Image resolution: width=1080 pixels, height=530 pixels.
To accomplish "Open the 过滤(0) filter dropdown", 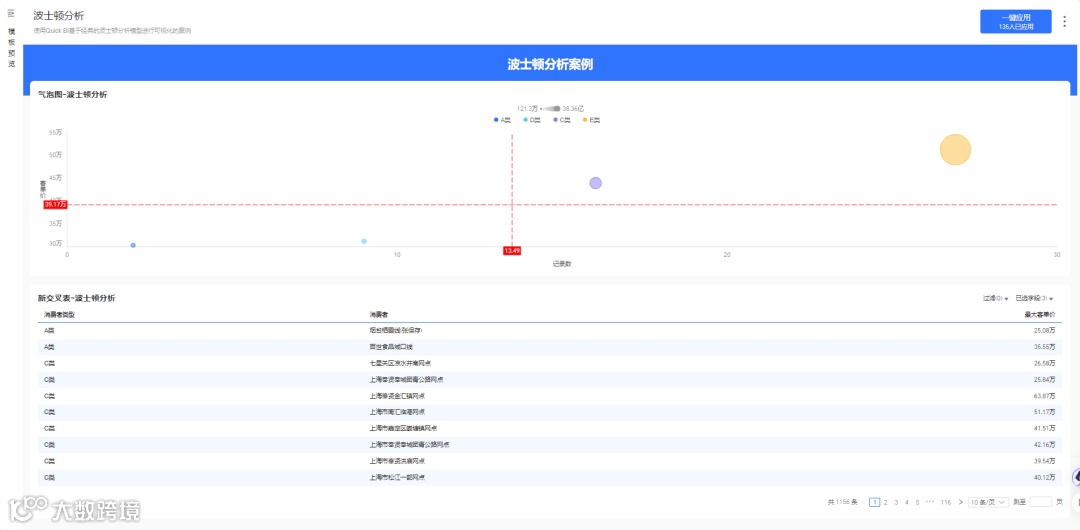I will pyautogui.click(x=995, y=298).
